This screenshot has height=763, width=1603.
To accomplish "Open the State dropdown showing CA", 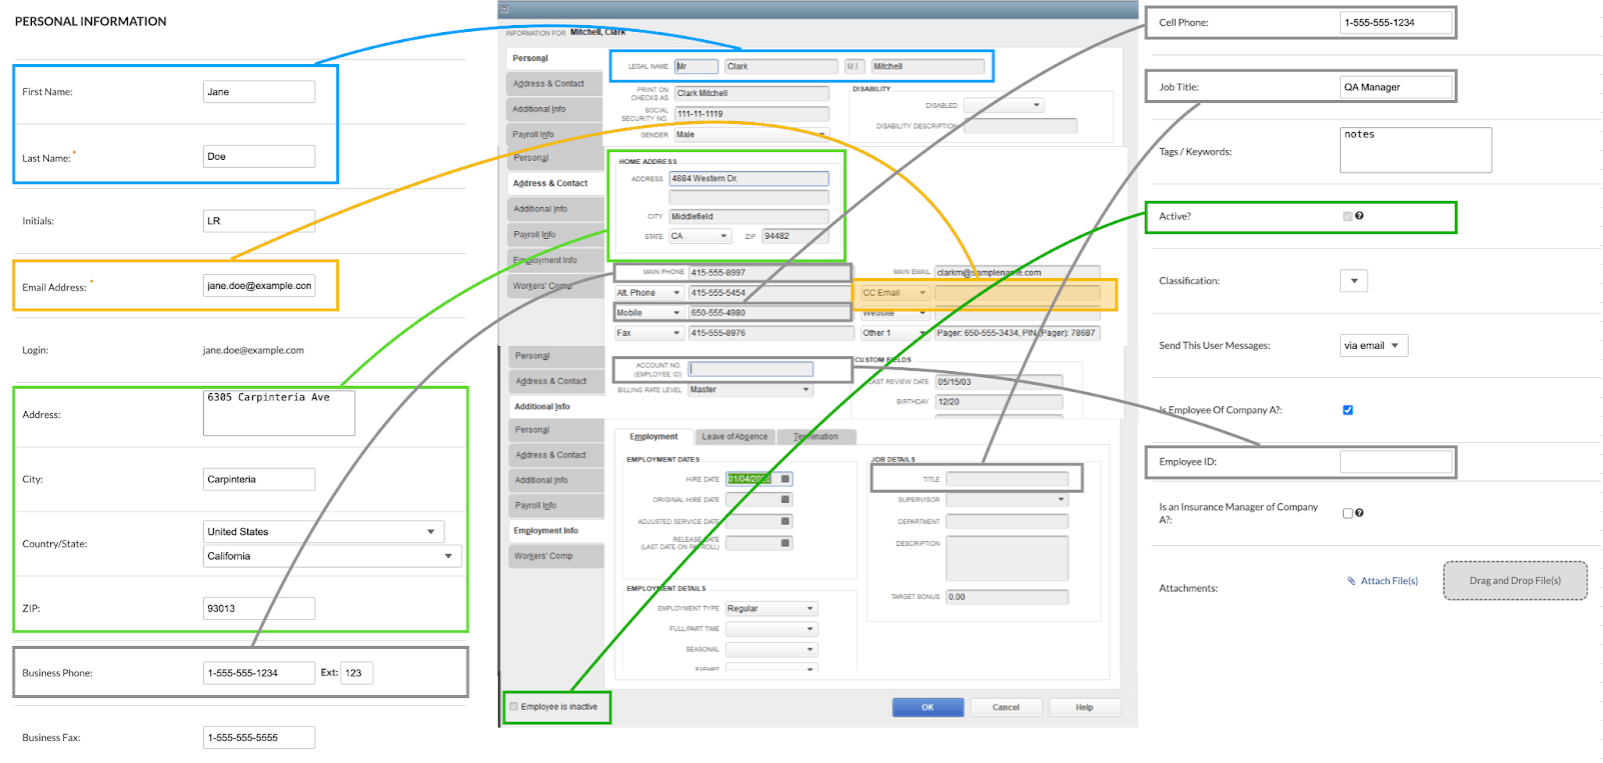I will click(x=701, y=236).
